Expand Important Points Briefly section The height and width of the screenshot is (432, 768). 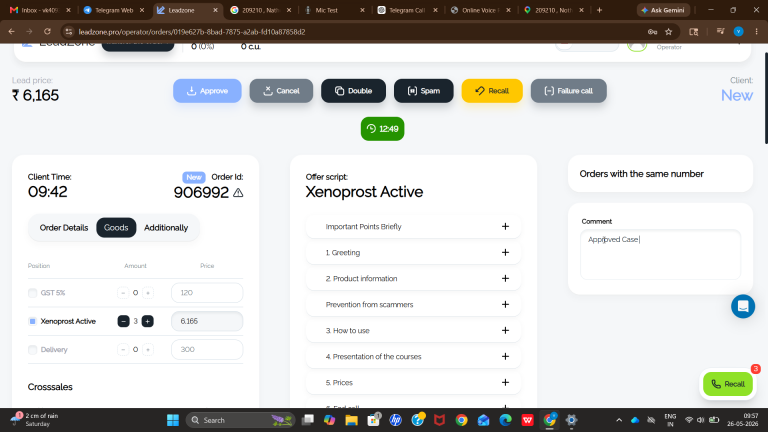[x=413, y=226]
